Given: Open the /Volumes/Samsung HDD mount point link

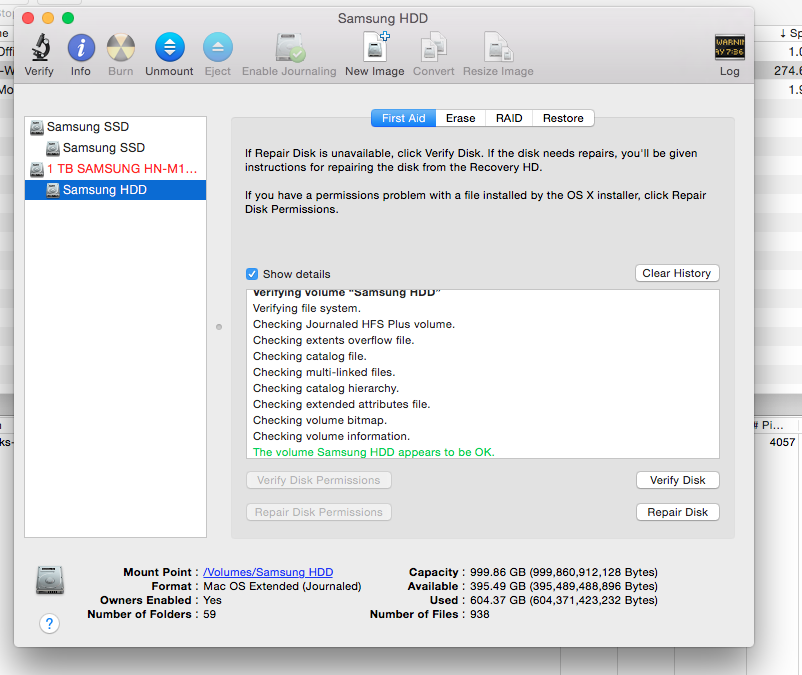Looking at the screenshot, I should [268, 572].
